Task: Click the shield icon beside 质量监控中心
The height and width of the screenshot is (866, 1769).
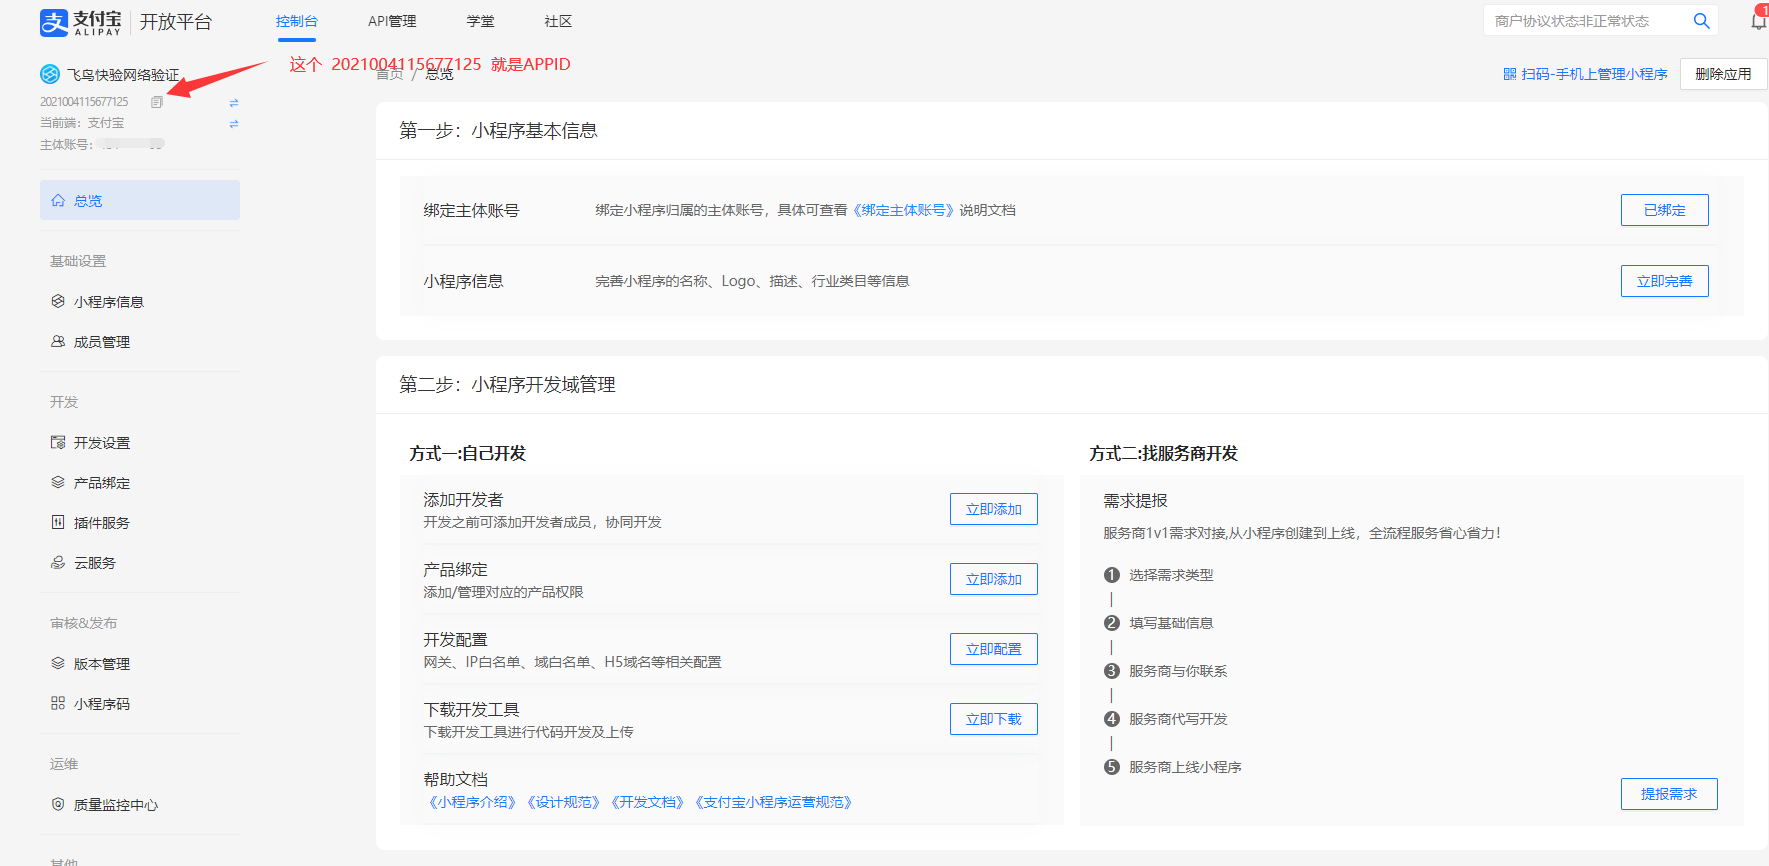Action: [58, 804]
